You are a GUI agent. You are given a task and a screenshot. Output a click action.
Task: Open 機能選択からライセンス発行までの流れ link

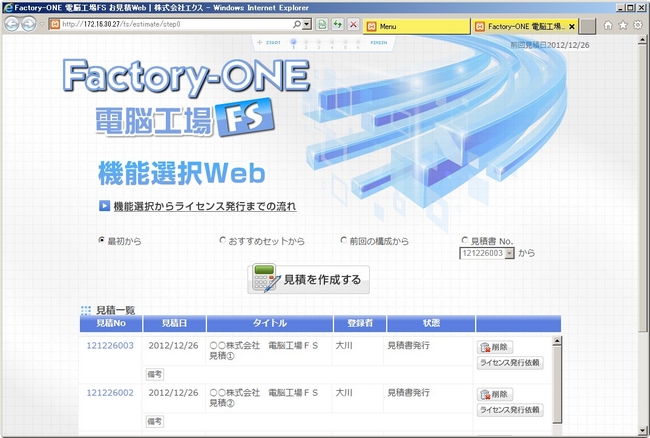click(205, 206)
